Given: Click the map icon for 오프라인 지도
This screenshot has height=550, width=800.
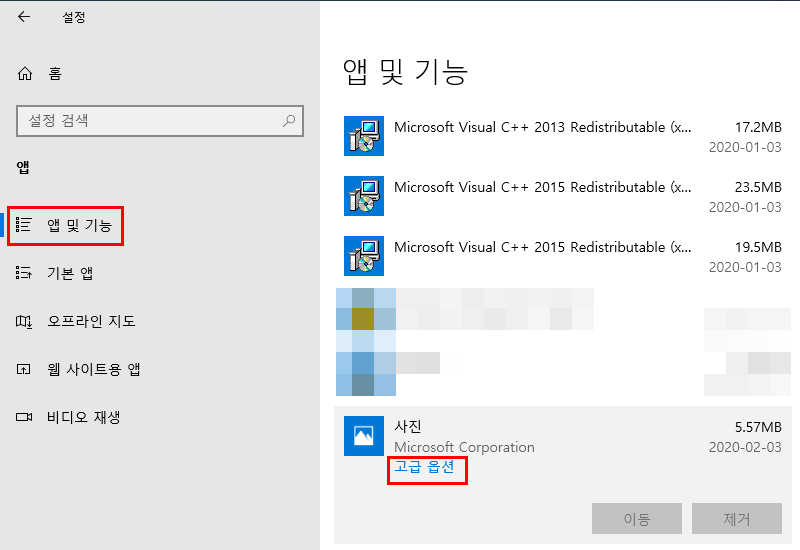Looking at the screenshot, I should tap(23, 321).
